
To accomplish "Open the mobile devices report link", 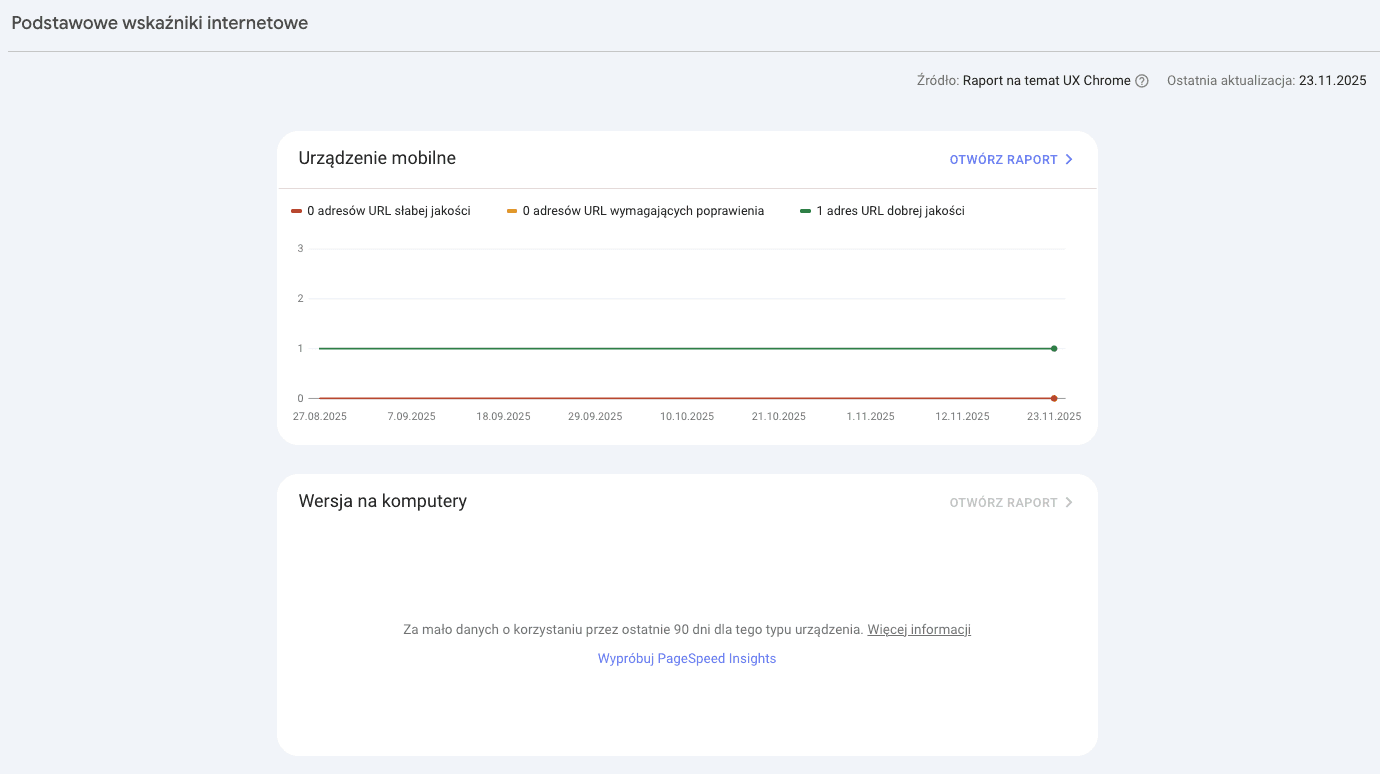I will [1011, 160].
